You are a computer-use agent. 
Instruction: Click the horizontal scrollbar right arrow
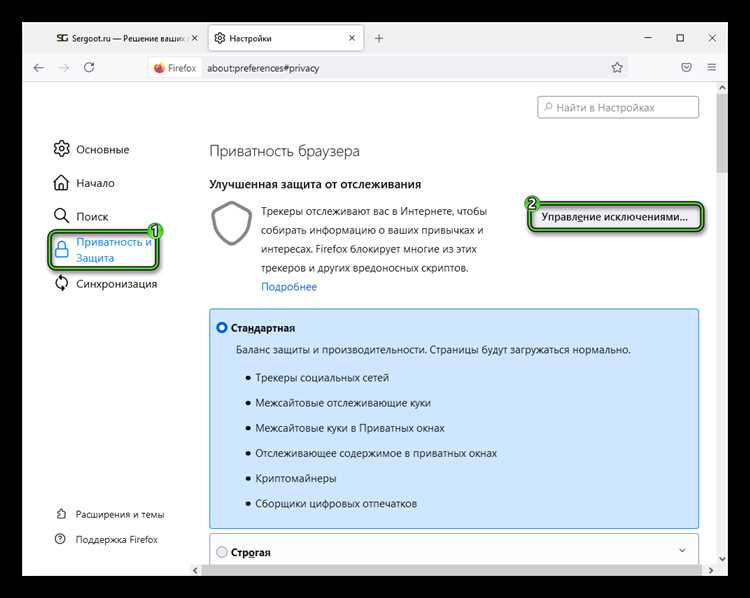[x=711, y=570]
